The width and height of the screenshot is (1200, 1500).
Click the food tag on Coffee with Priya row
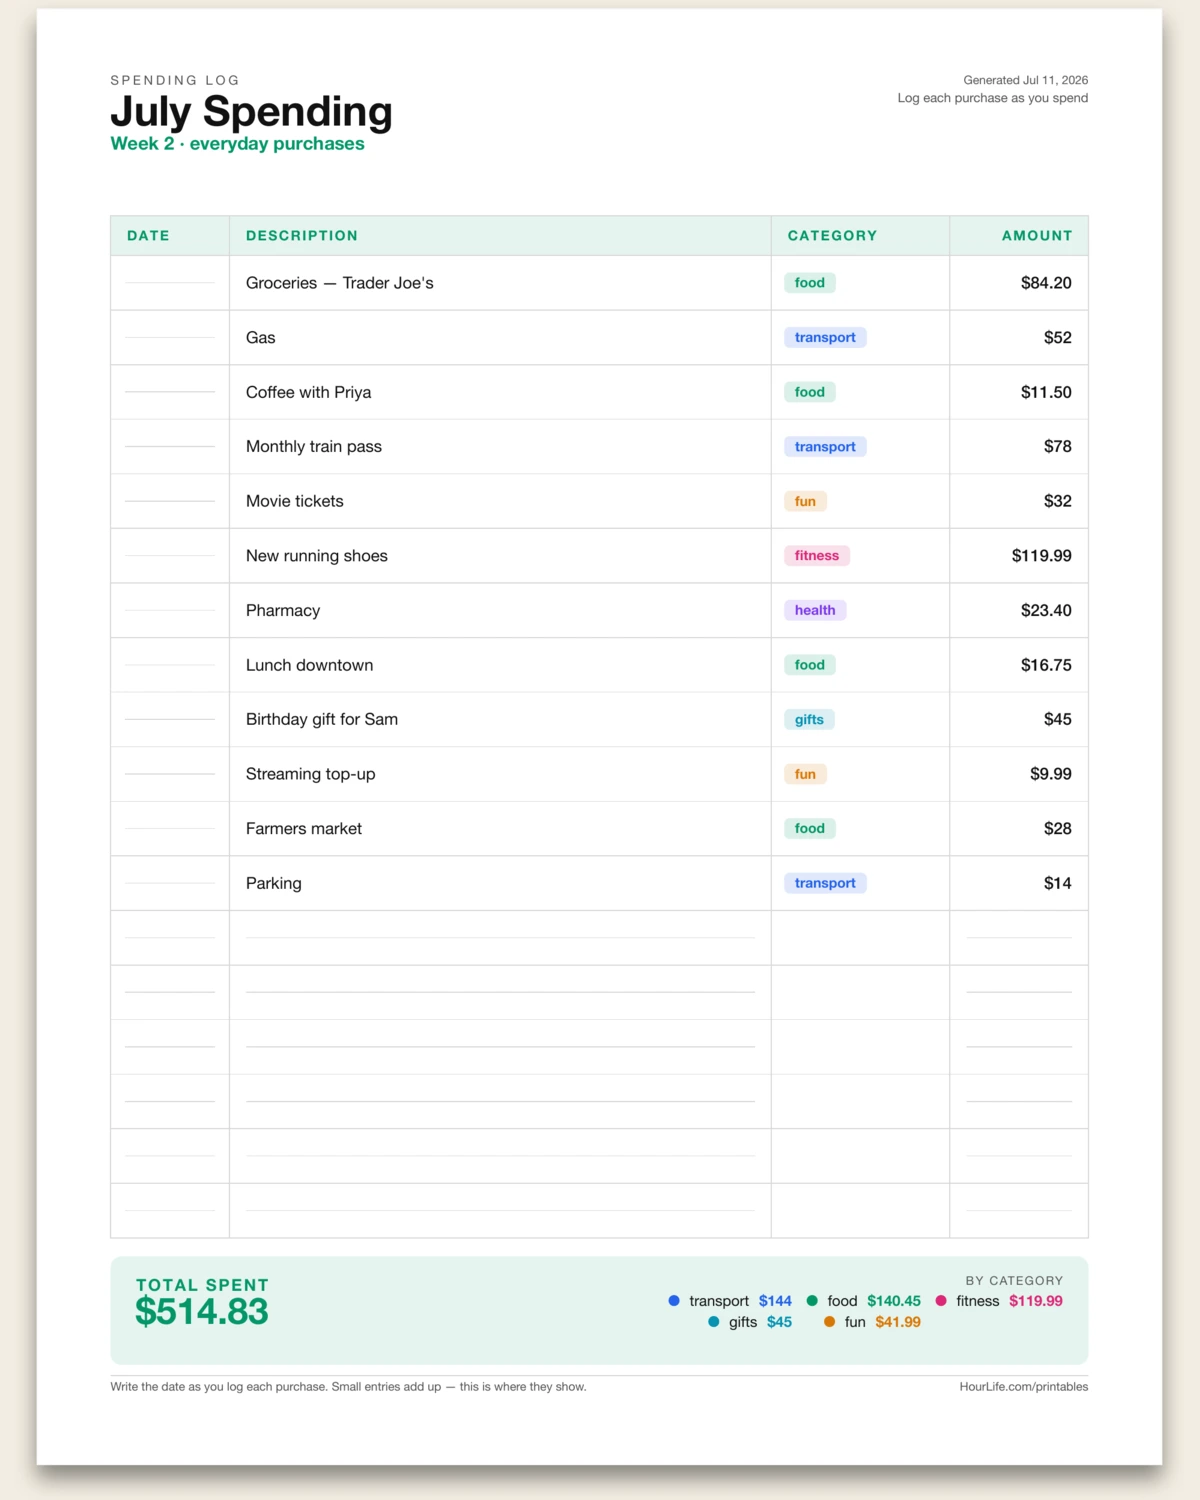(810, 392)
